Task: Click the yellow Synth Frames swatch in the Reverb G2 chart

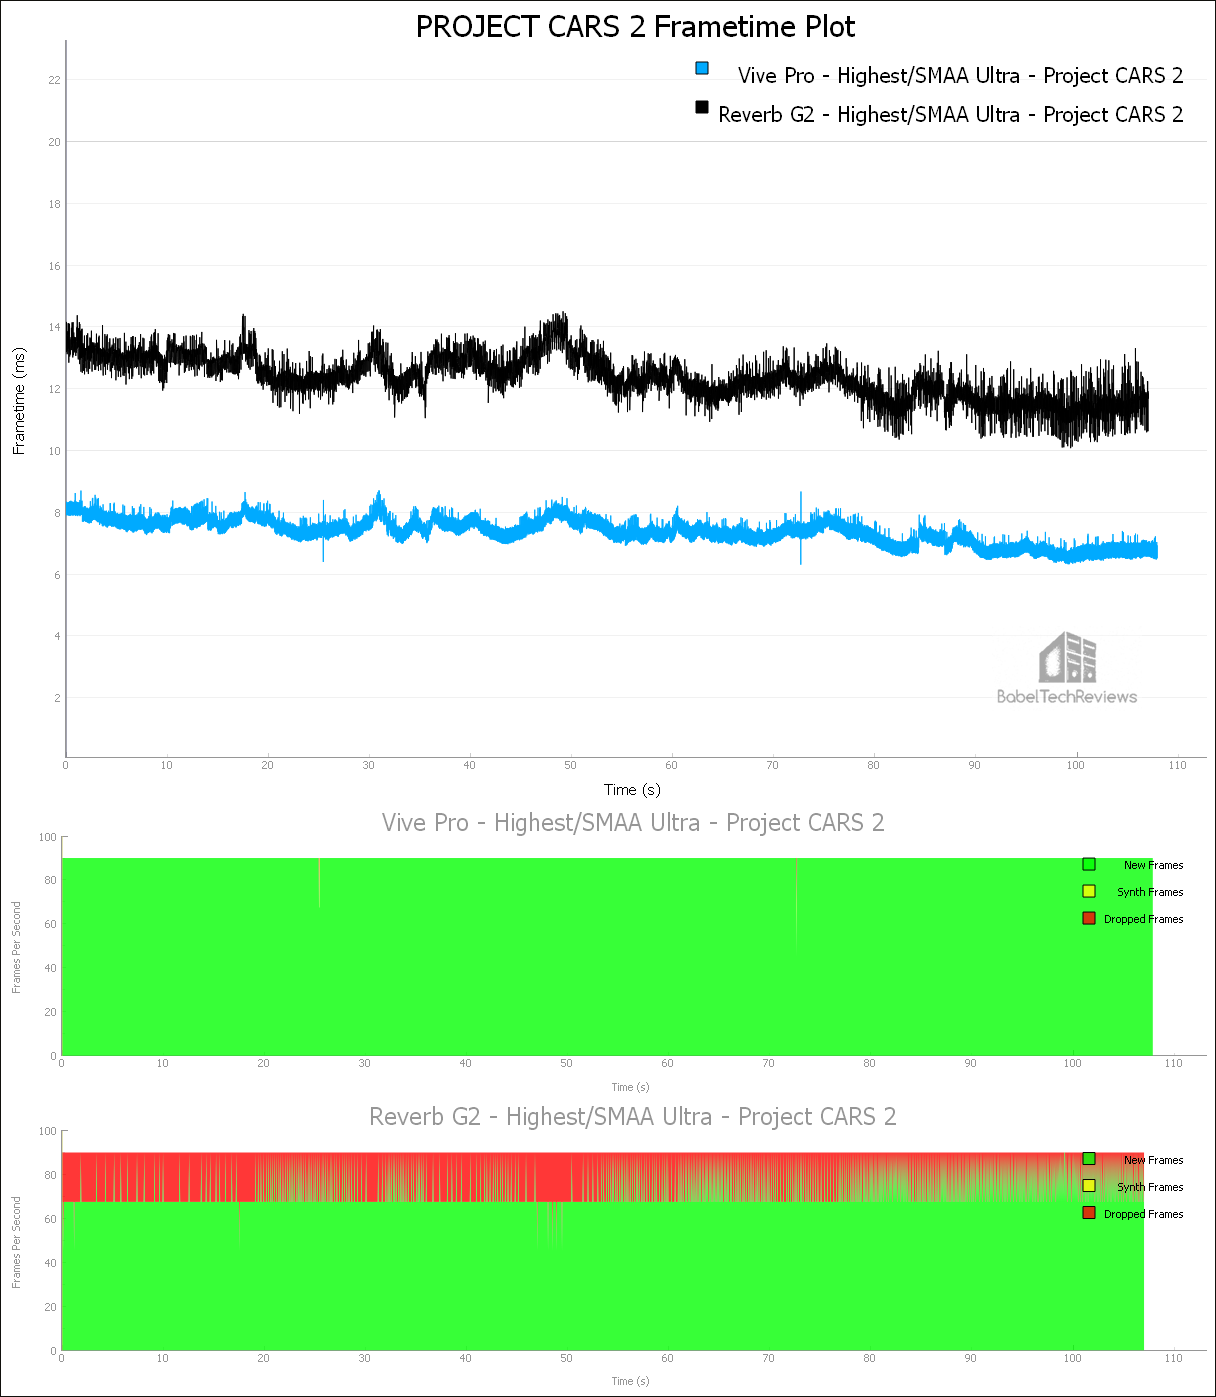Action: (1089, 1186)
